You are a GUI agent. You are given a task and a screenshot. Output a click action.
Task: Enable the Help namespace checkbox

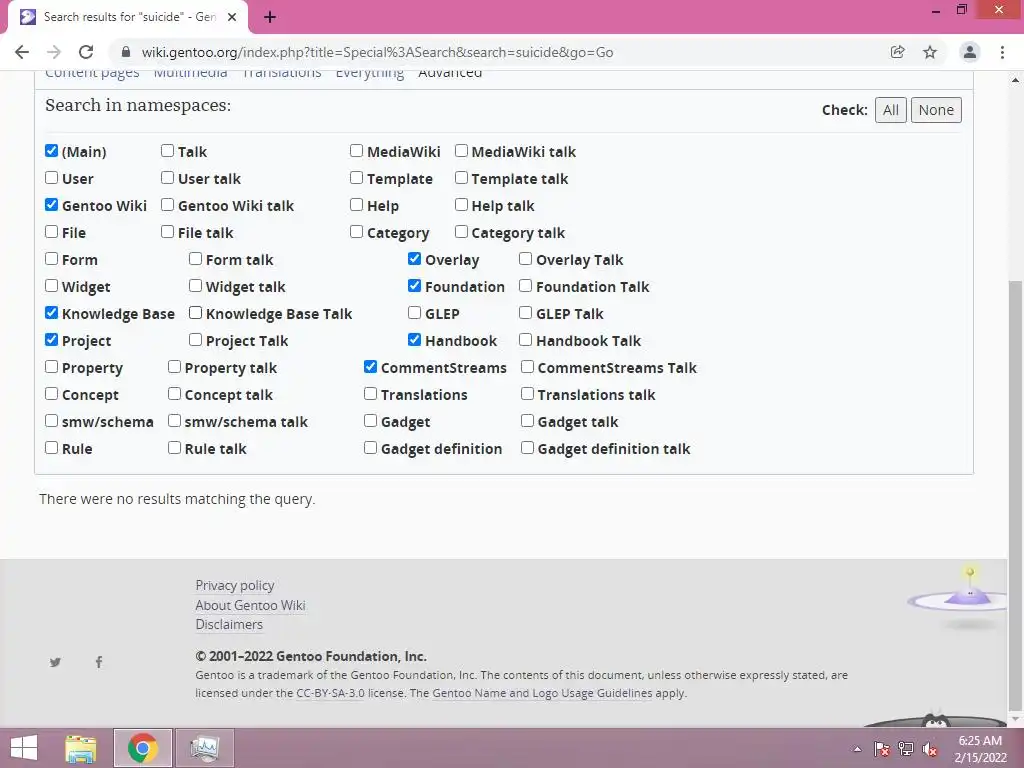pyautogui.click(x=357, y=205)
